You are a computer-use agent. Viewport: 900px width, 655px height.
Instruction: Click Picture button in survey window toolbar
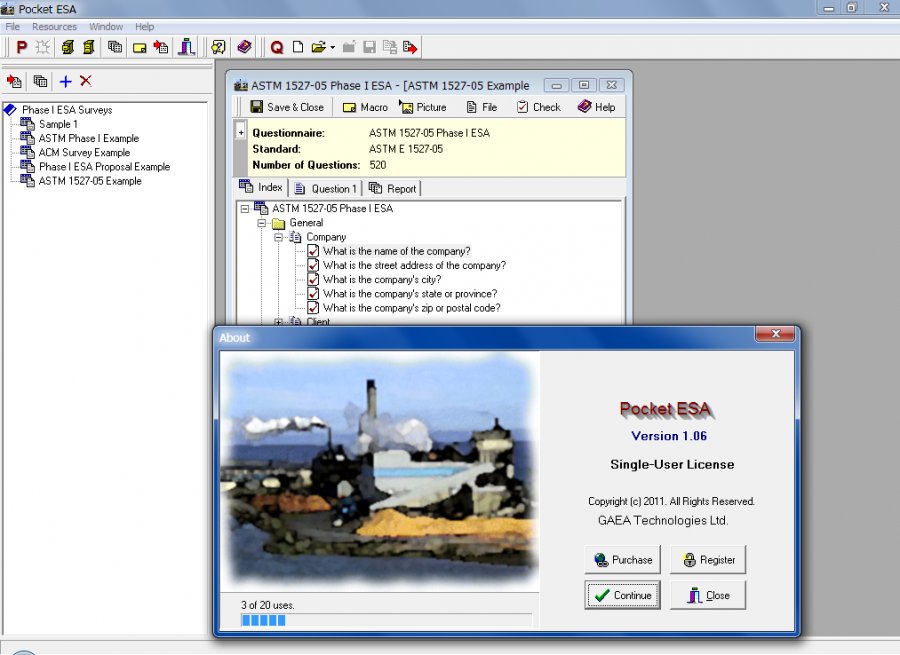423,107
